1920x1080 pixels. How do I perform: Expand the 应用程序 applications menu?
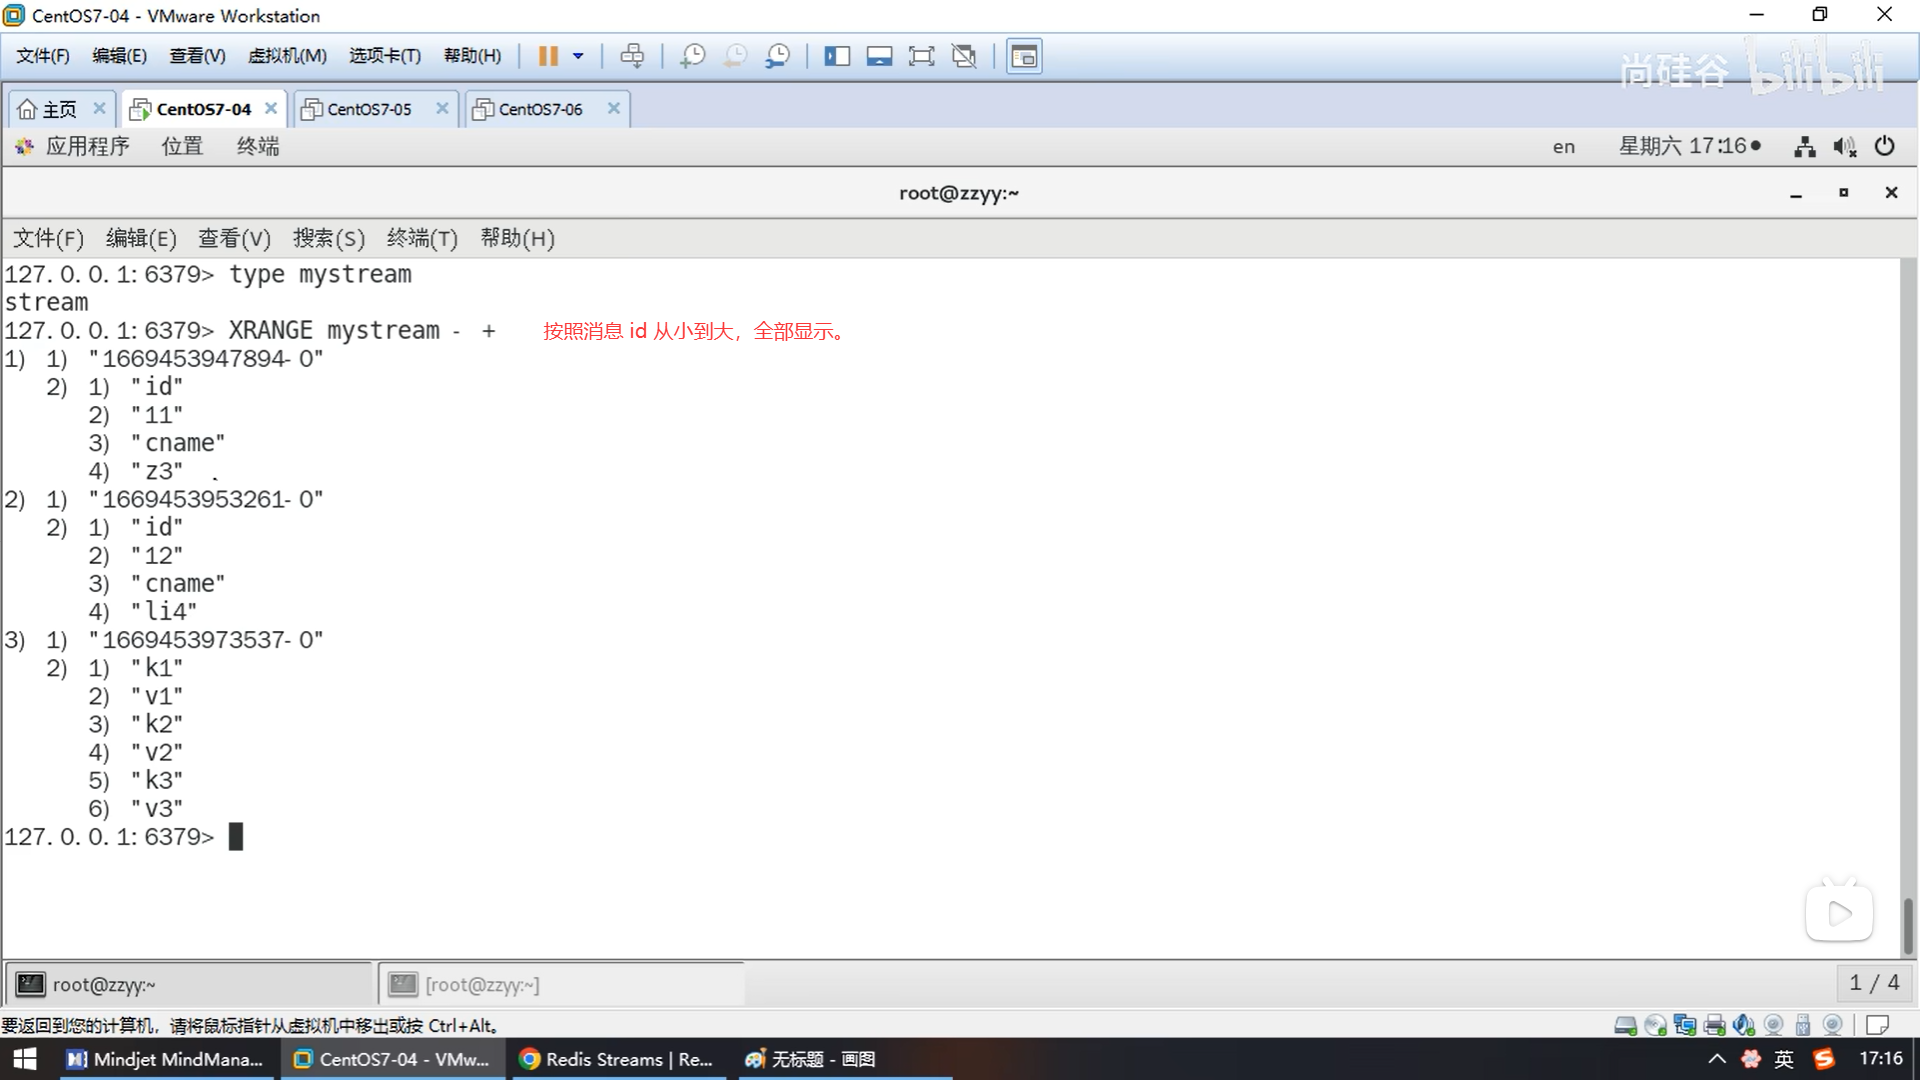[x=87, y=147]
